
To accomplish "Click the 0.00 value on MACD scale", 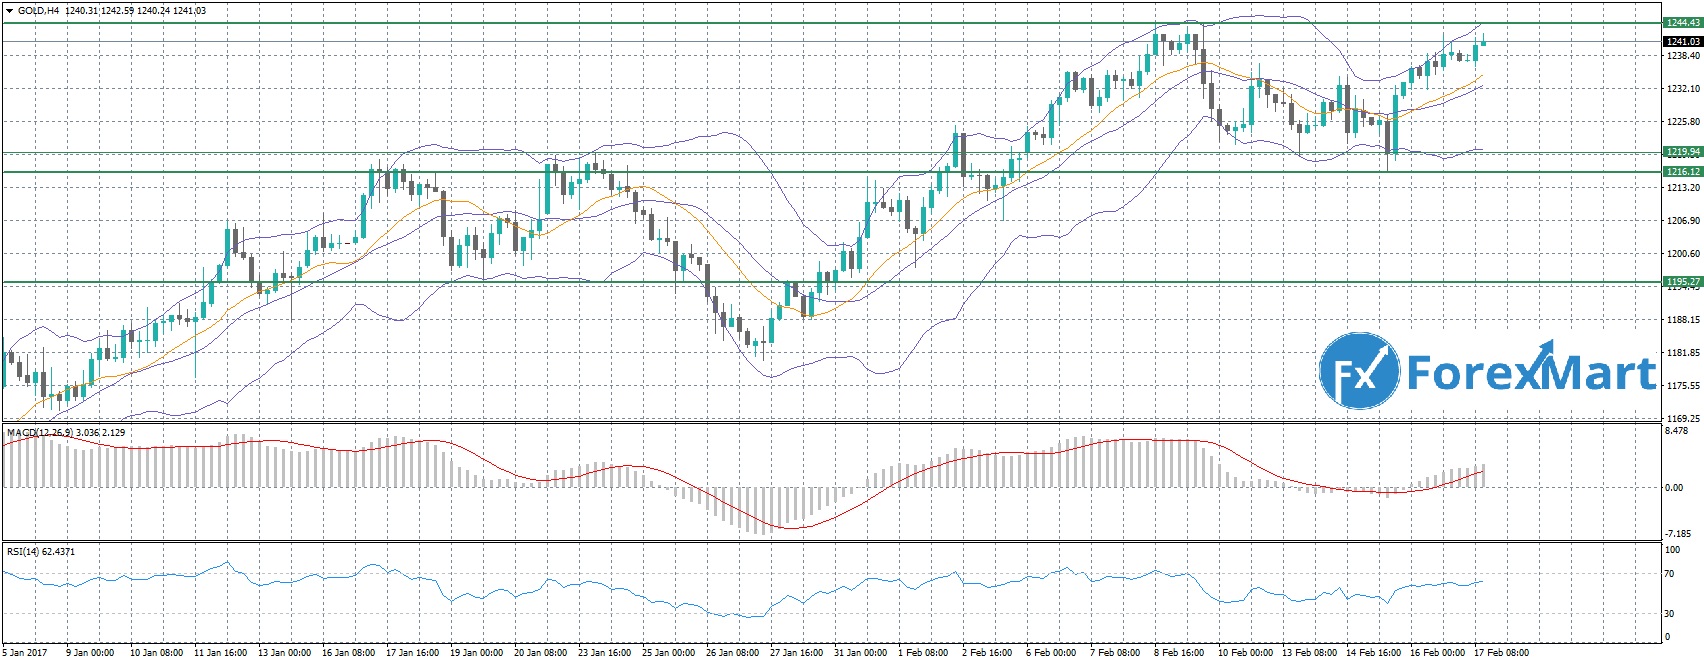I will click(1673, 488).
